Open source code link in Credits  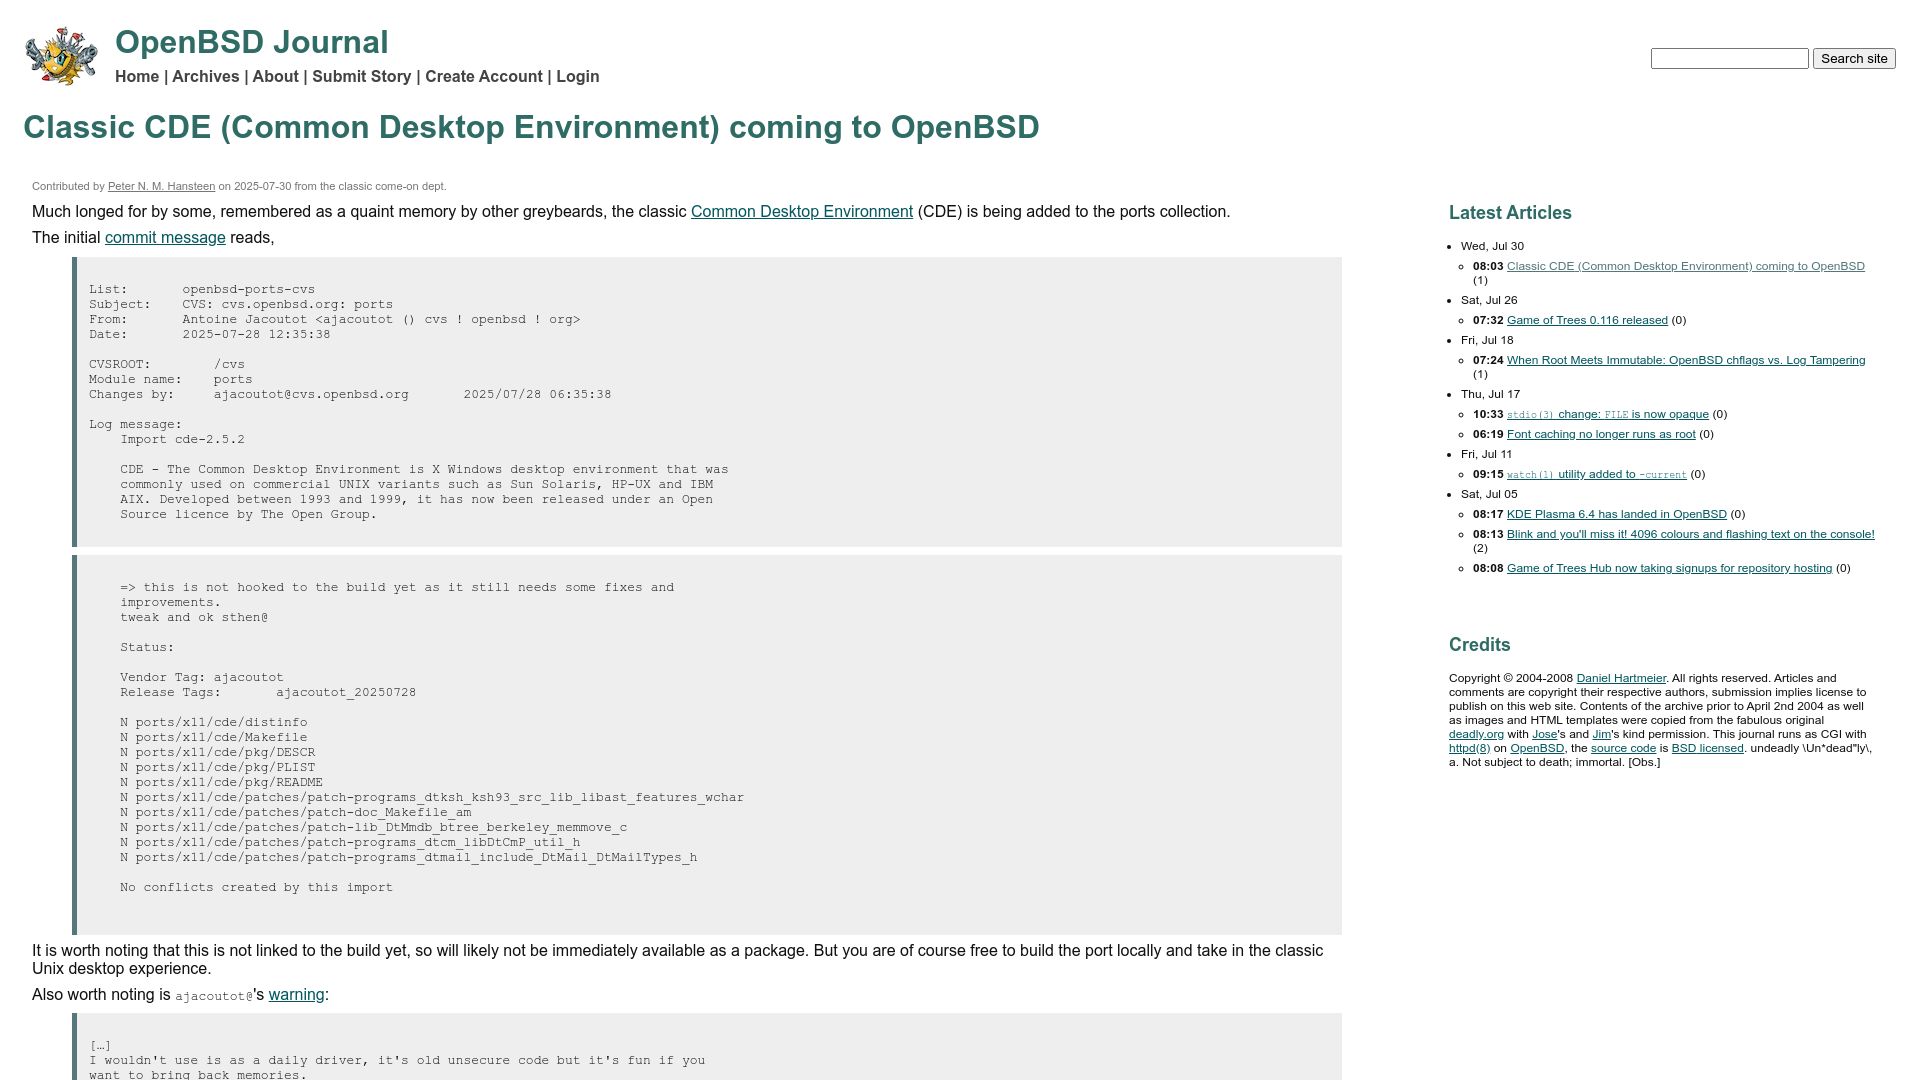[x=1623, y=748]
